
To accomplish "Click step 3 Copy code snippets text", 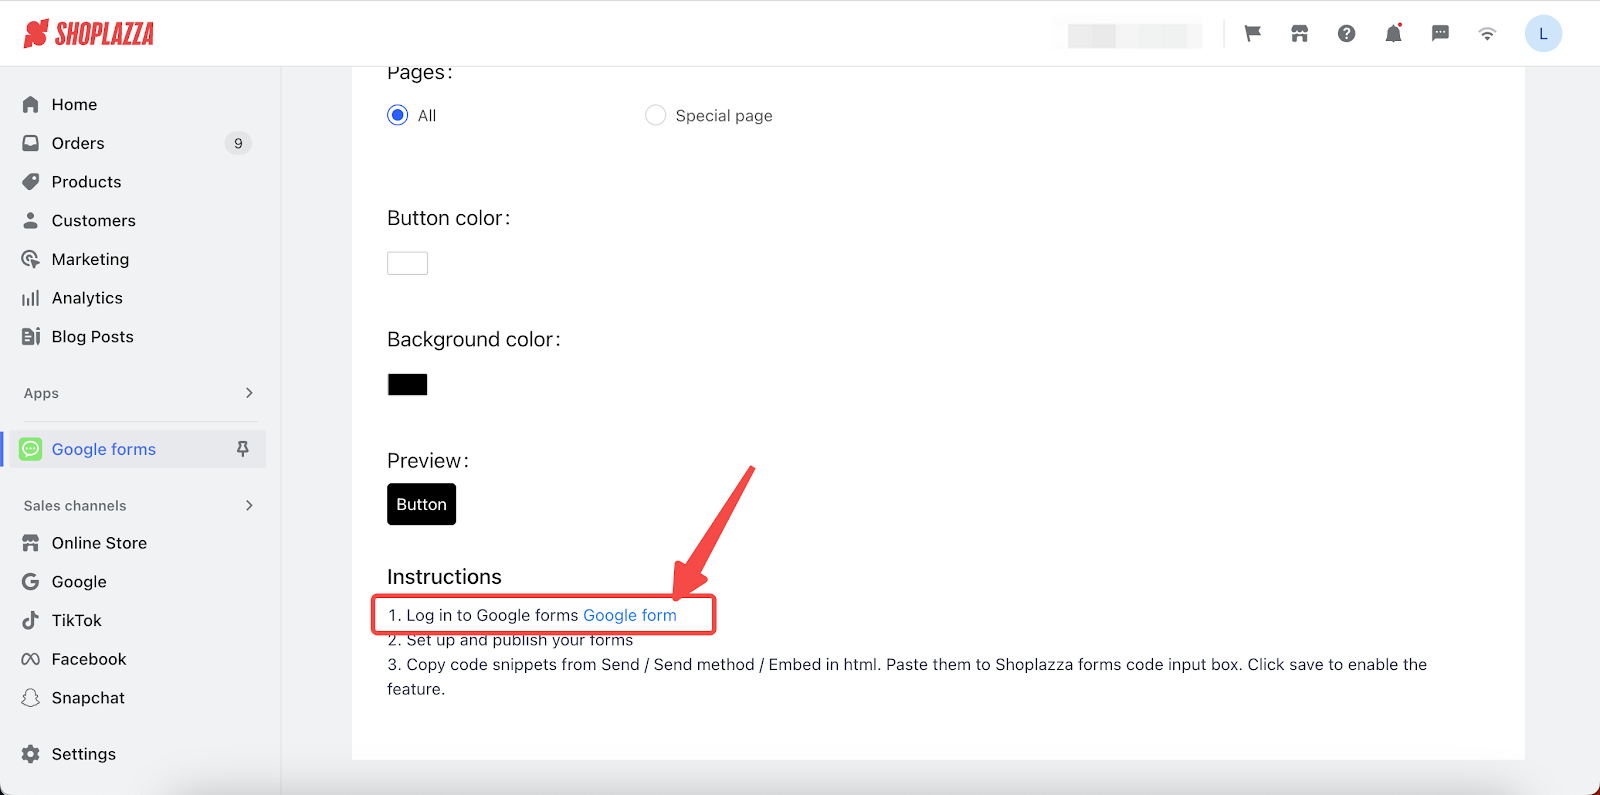I will click(907, 677).
